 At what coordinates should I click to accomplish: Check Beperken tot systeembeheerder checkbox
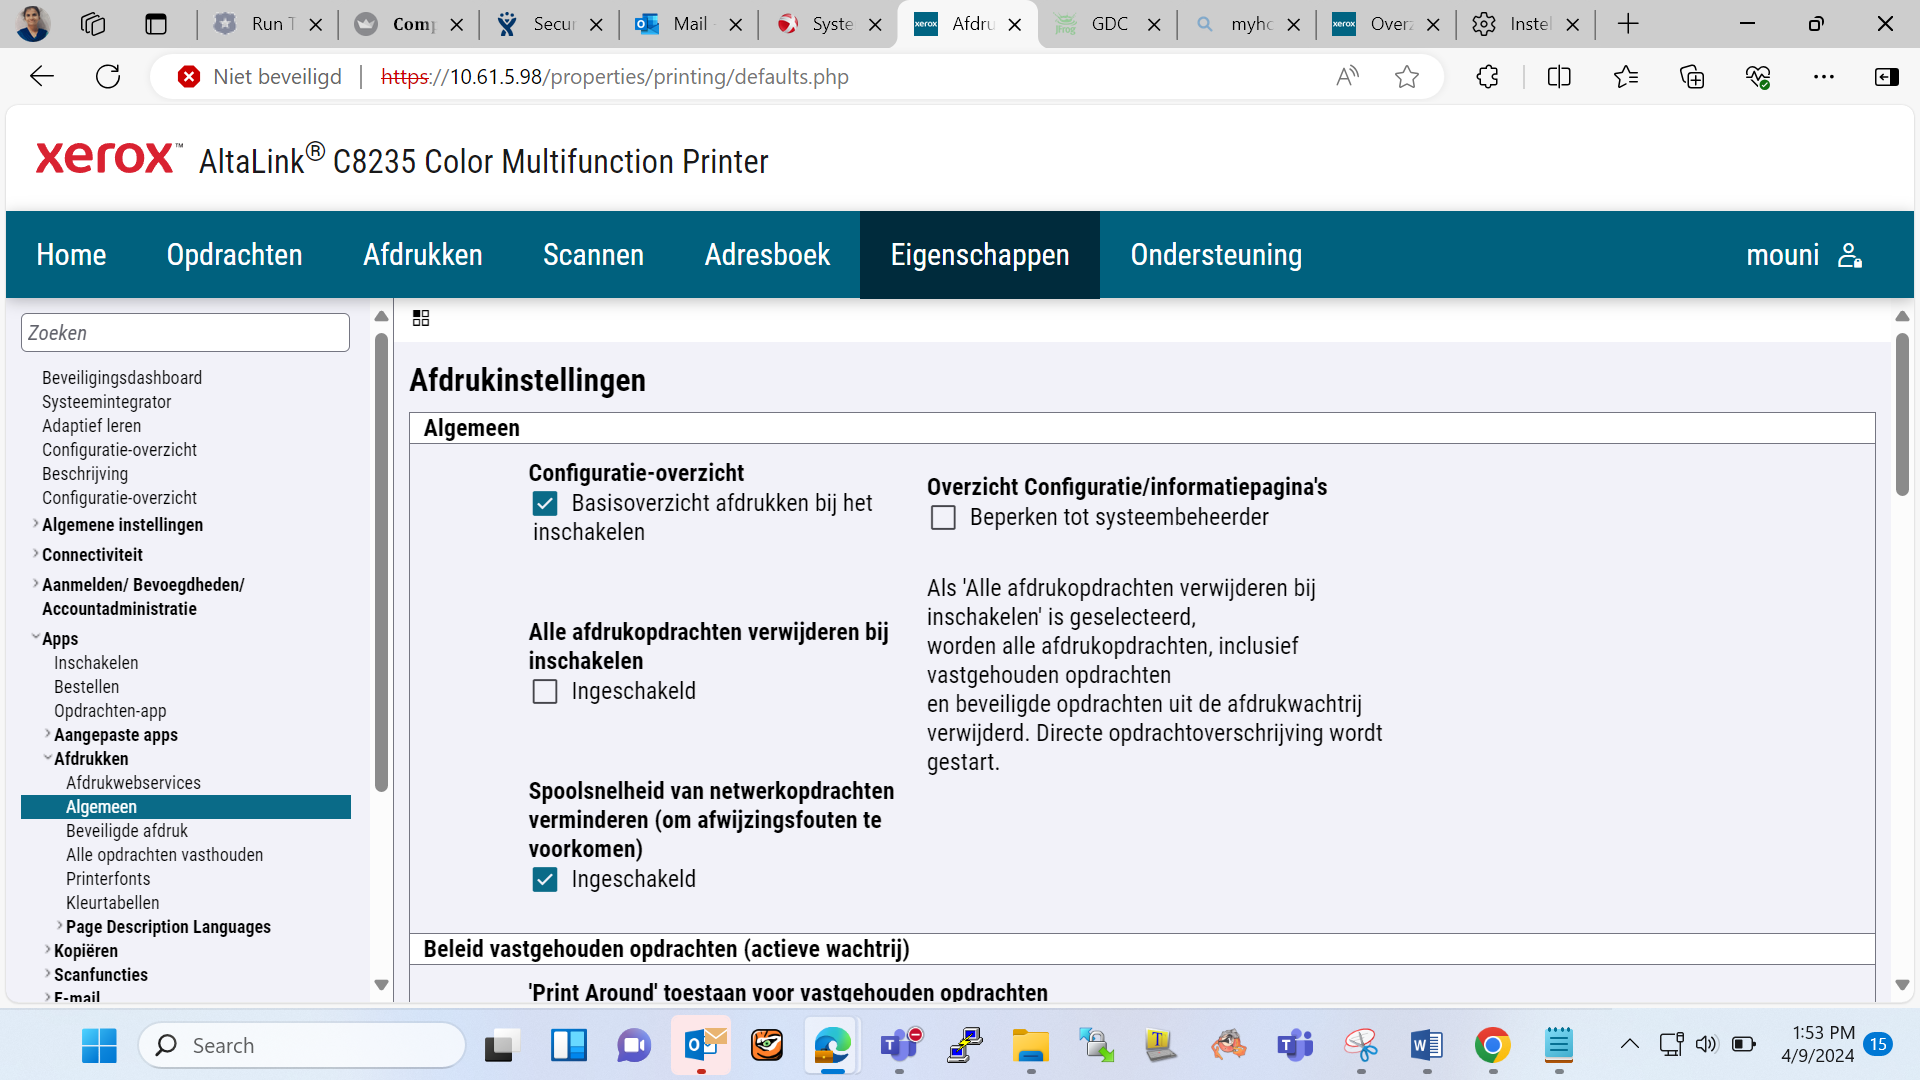tap(943, 518)
